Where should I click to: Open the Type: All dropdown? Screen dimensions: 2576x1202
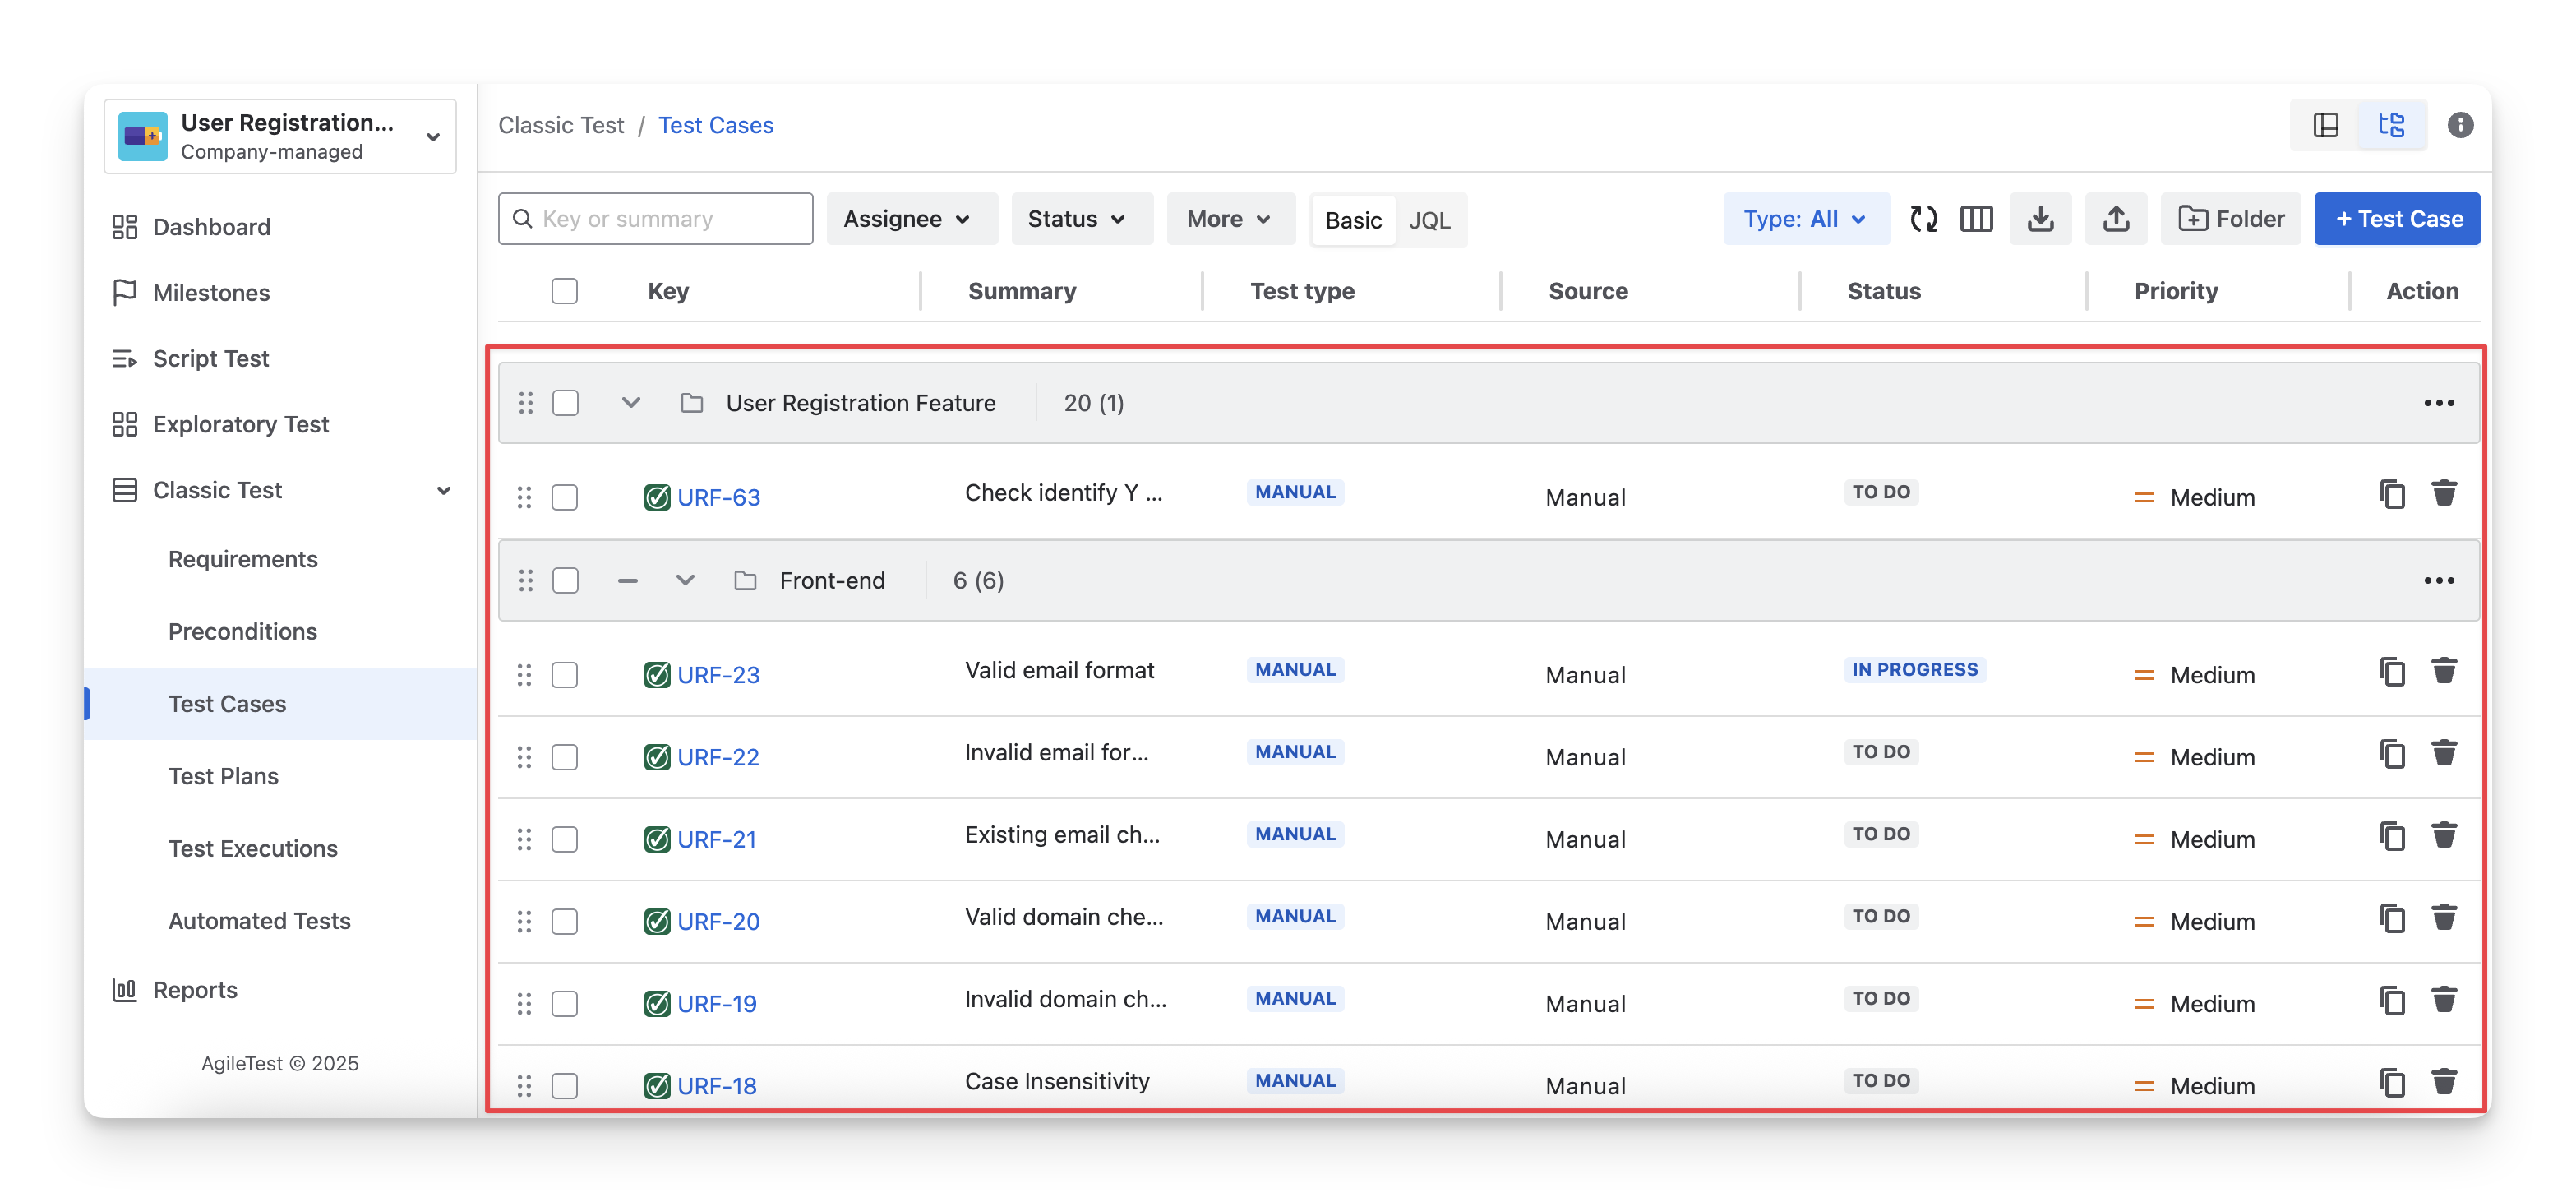tap(1805, 219)
